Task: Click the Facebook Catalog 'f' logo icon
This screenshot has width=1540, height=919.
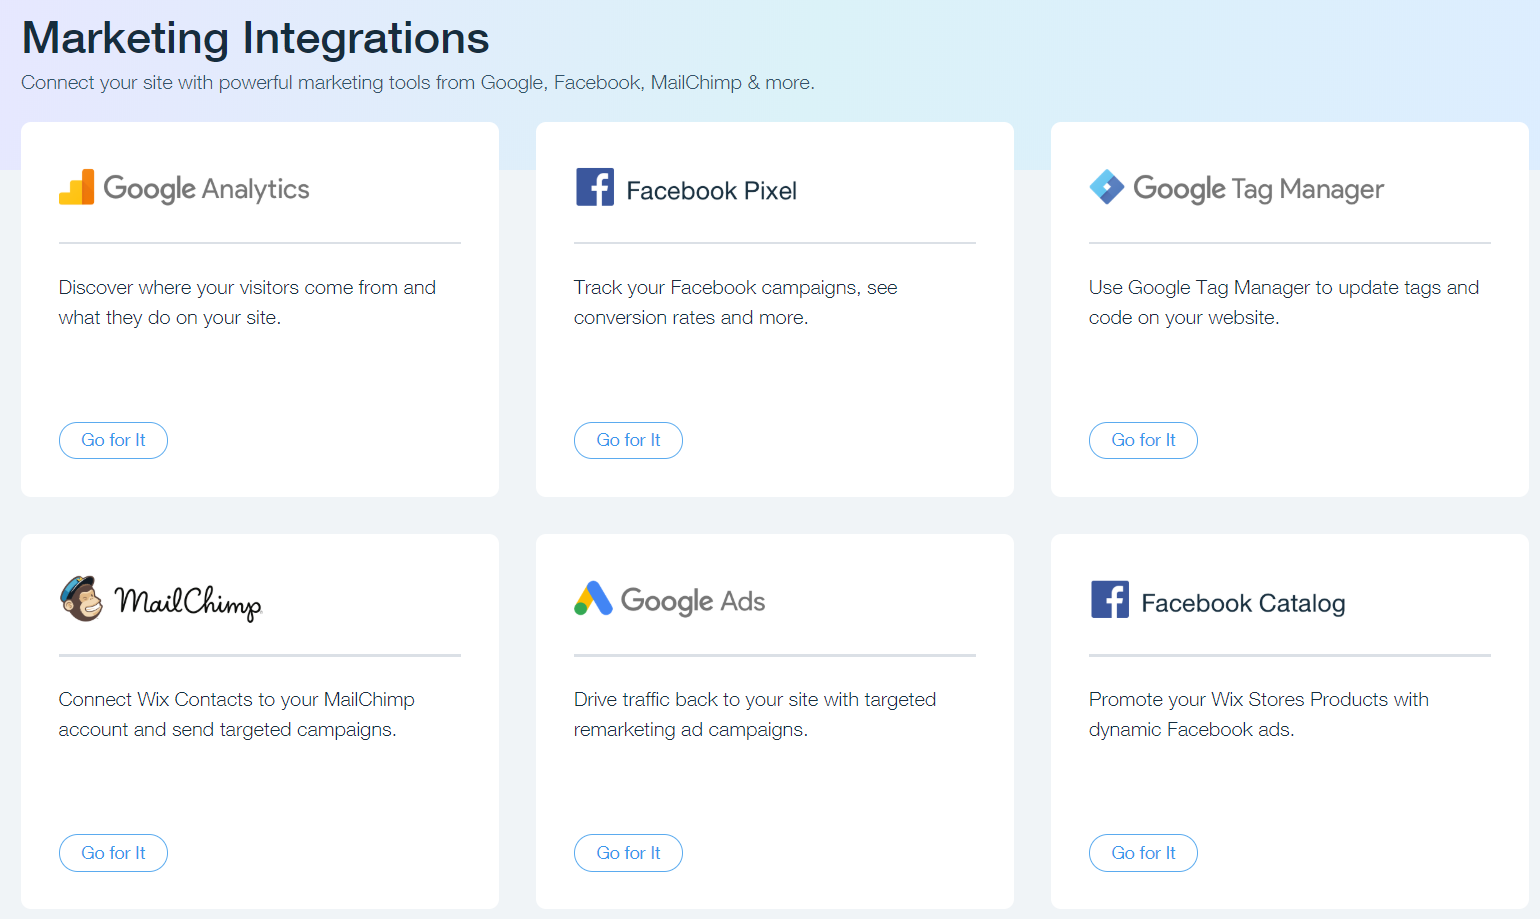Action: click(x=1110, y=600)
